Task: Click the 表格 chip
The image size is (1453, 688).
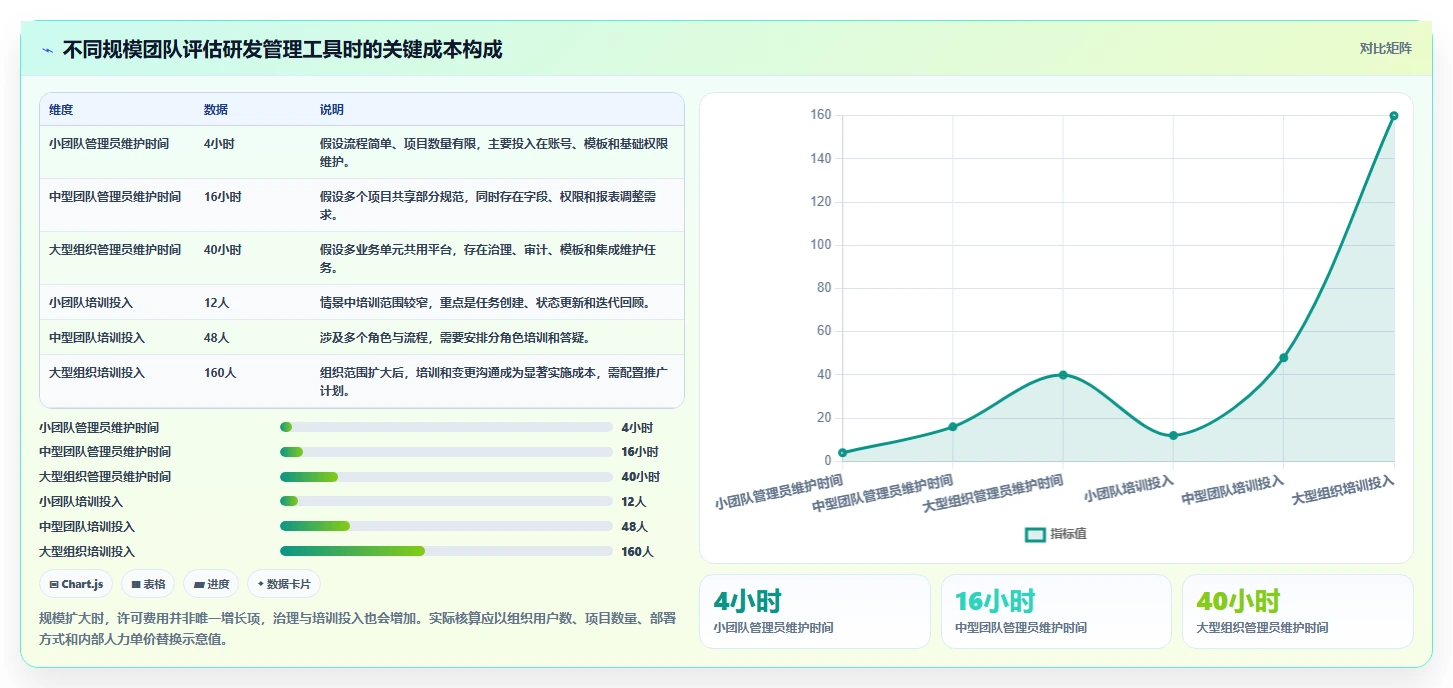Action: 148,584
